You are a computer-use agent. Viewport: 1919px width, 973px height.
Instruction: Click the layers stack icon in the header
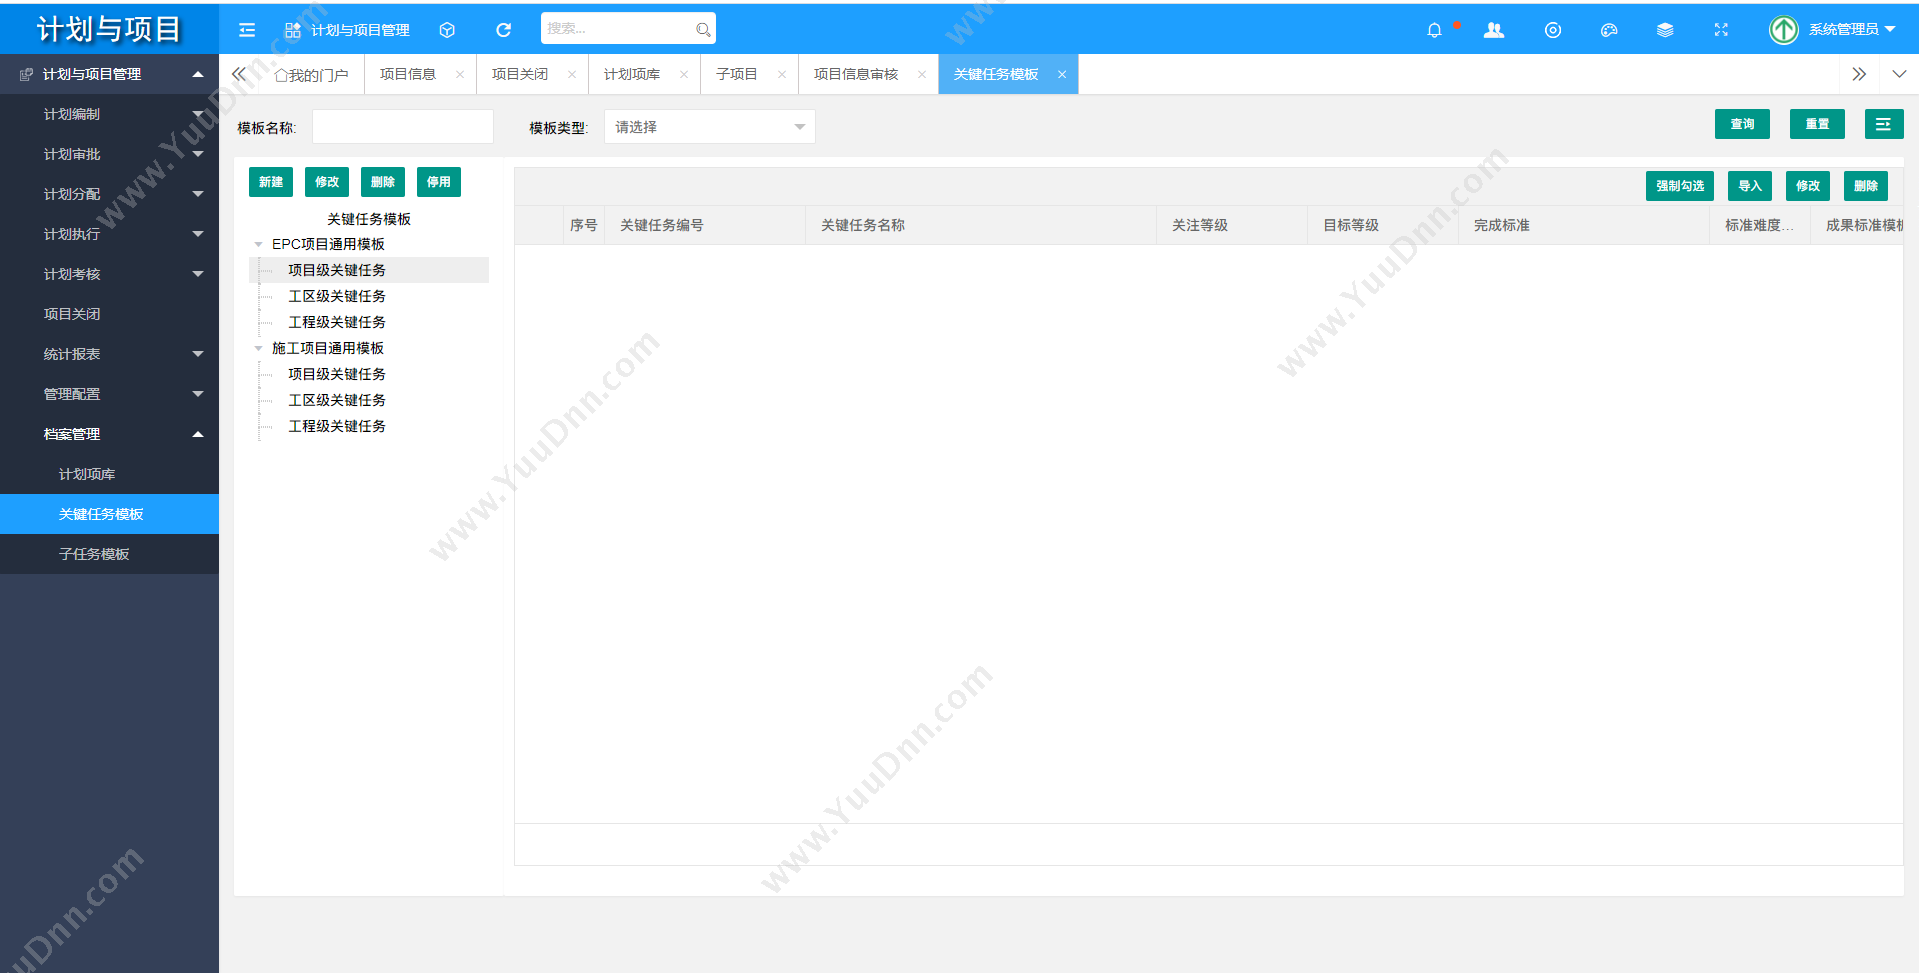pos(1664,30)
